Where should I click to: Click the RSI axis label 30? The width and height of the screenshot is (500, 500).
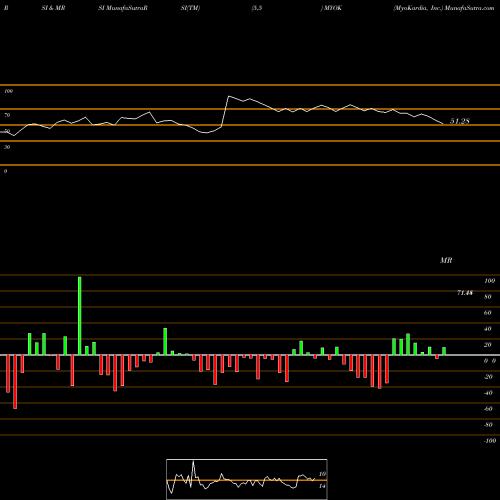pos(7,147)
